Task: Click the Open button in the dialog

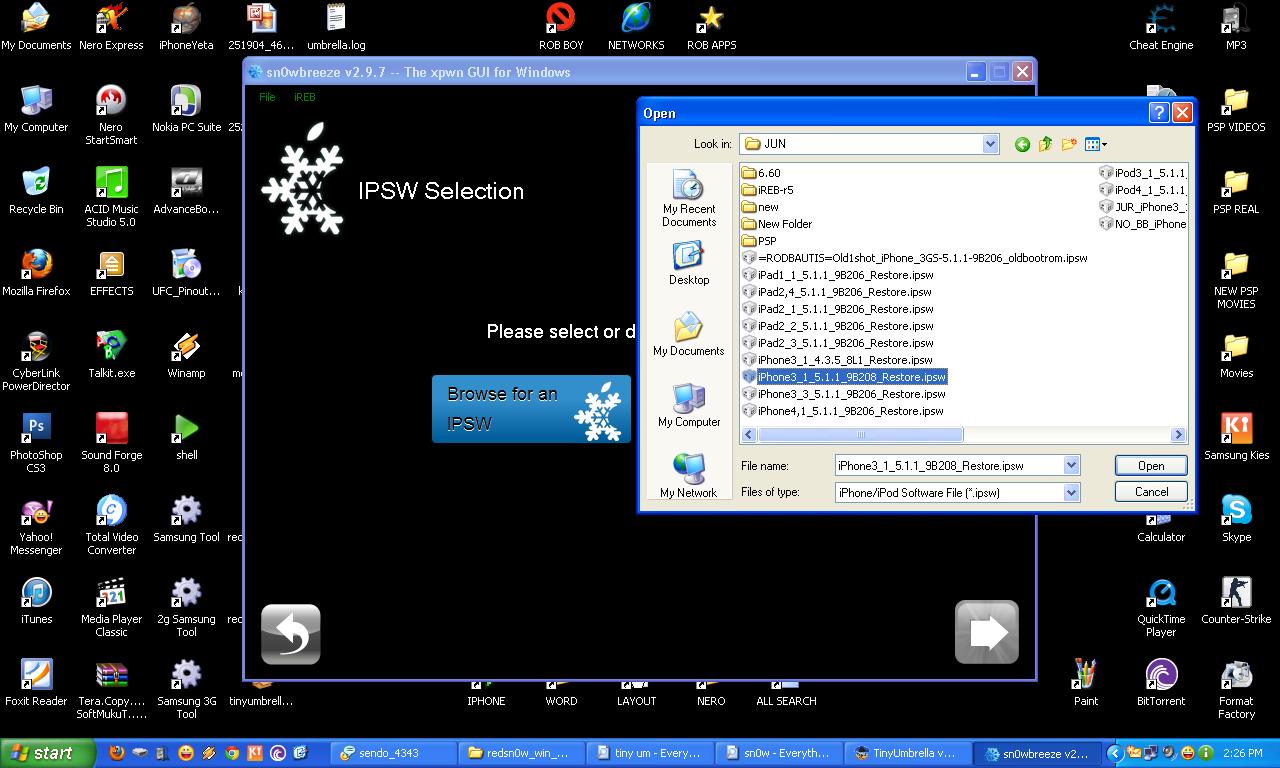Action: (x=1151, y=466)
